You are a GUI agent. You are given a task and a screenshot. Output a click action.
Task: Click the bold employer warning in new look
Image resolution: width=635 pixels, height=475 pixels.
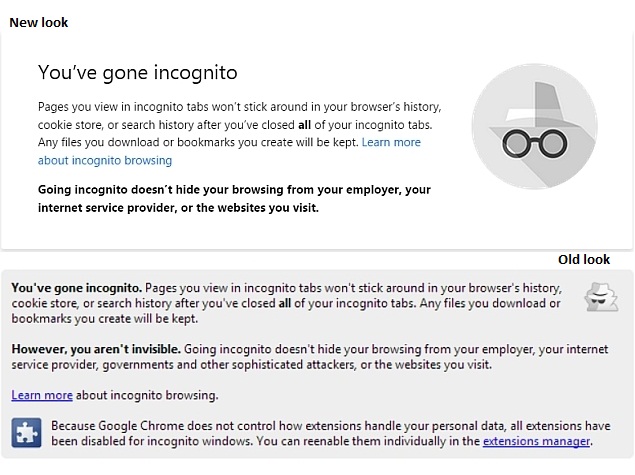pyautogui.click(x=234, y=198)
